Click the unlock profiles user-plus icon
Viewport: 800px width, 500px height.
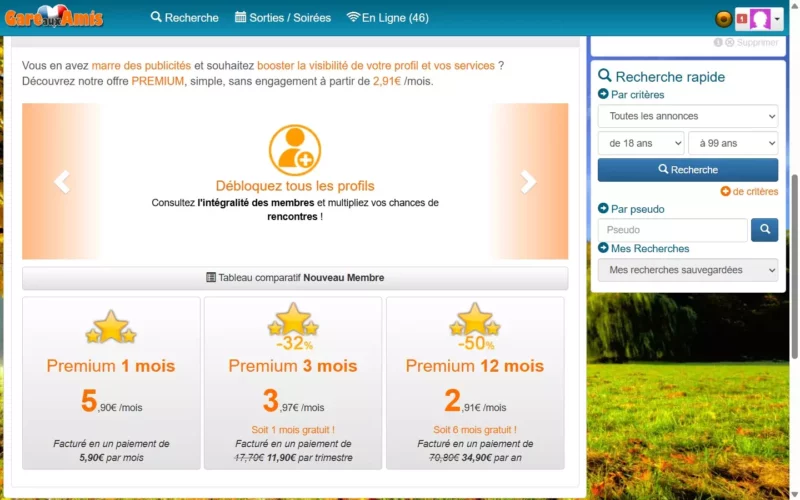tap(295, 150)
